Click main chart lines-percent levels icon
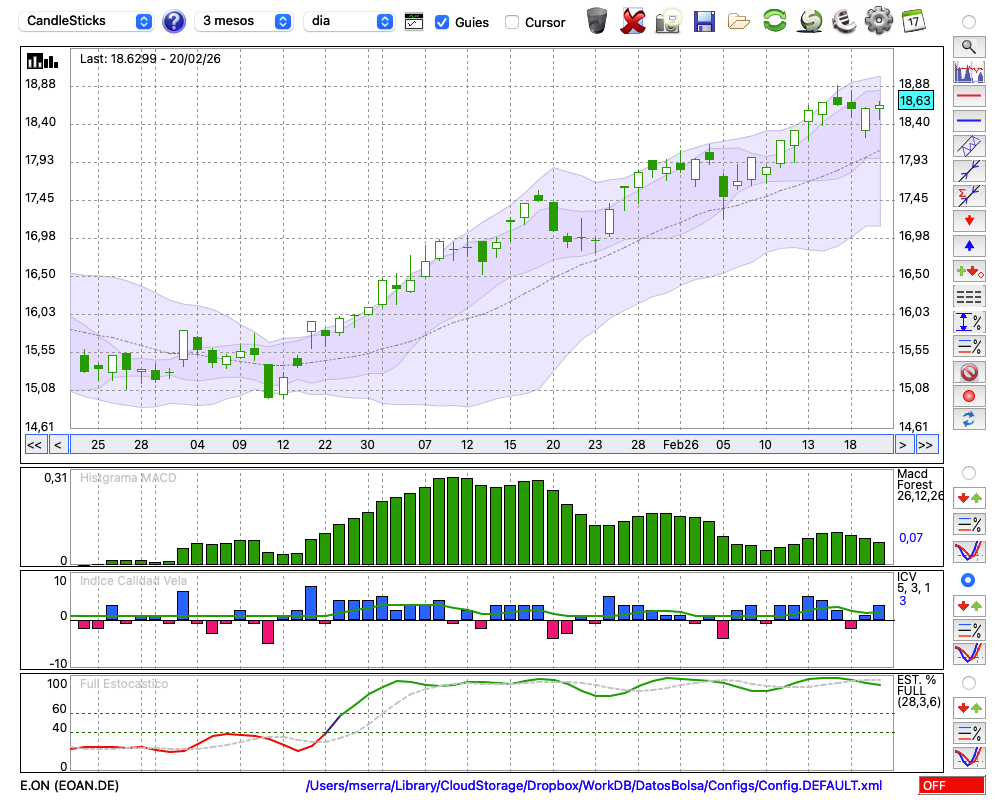1000x800 pixels. pos(969,346)
